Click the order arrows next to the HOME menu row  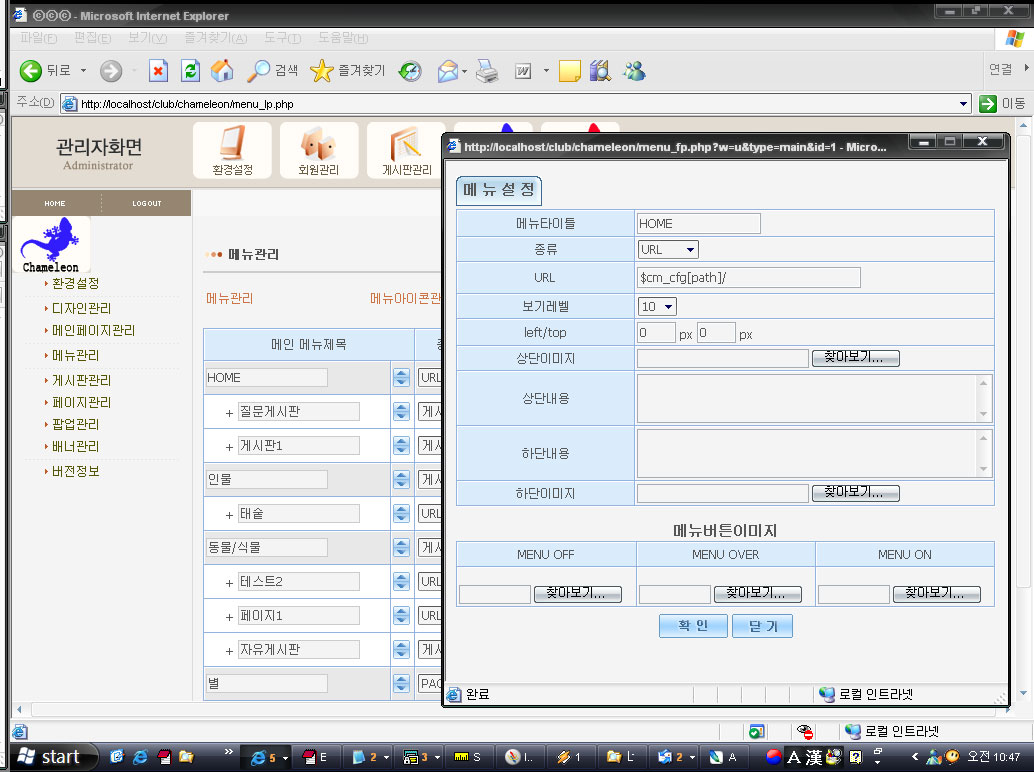point(401,378)
